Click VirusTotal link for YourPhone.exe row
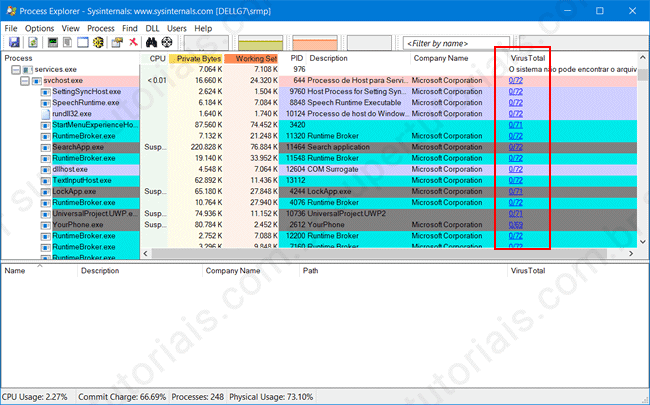This screenshot has width=650, height=405. 516,225
